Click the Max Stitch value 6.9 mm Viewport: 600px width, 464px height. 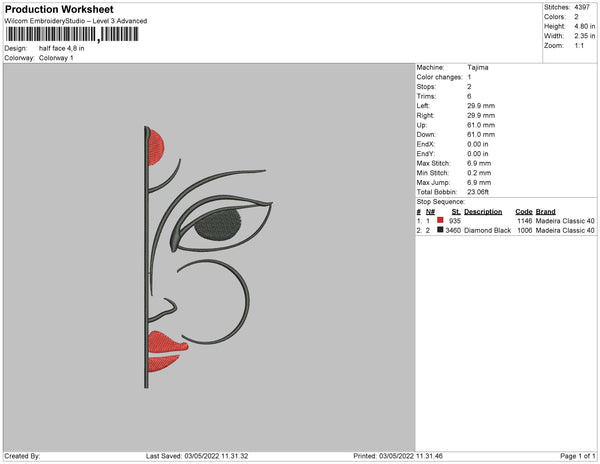click(479, 163)
